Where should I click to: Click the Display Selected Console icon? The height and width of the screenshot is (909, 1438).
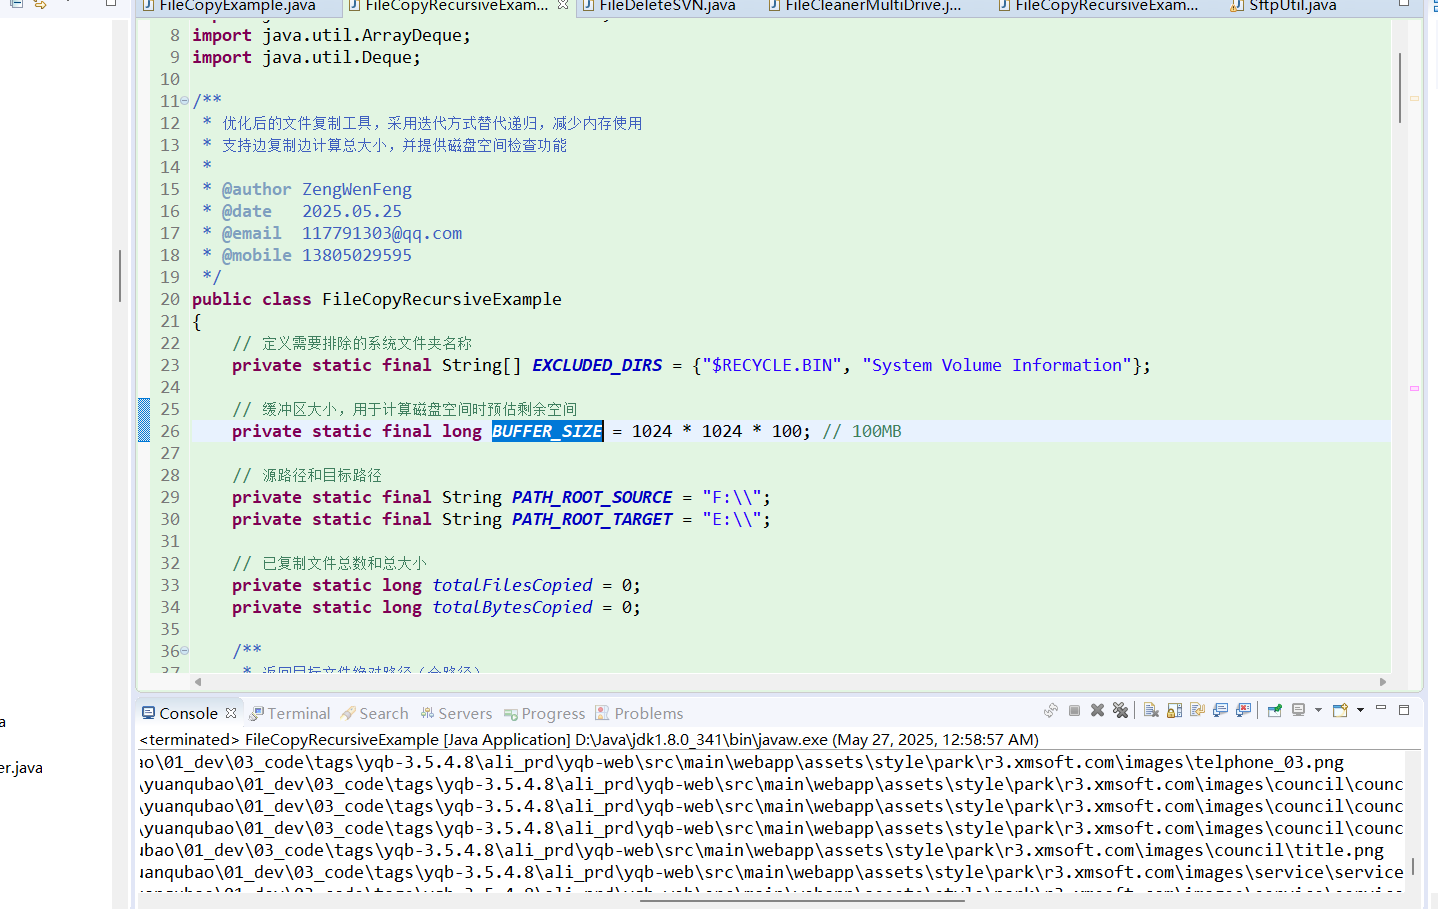click(x=1298, y=710)
